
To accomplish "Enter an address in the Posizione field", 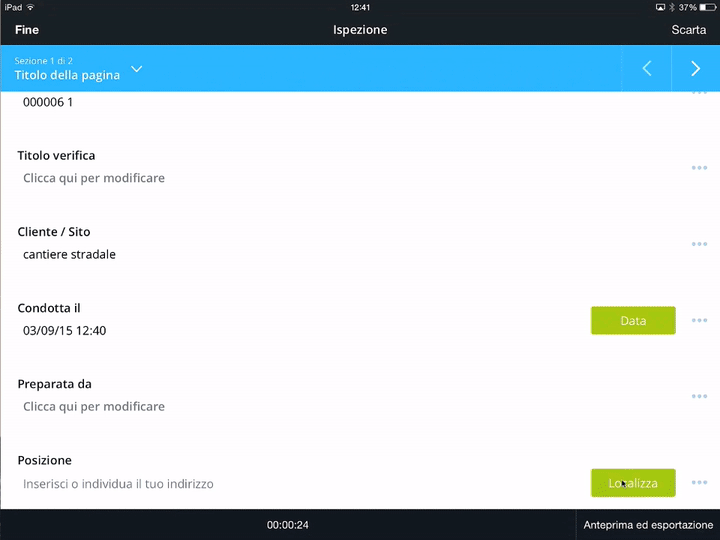I will click(118, 484).
